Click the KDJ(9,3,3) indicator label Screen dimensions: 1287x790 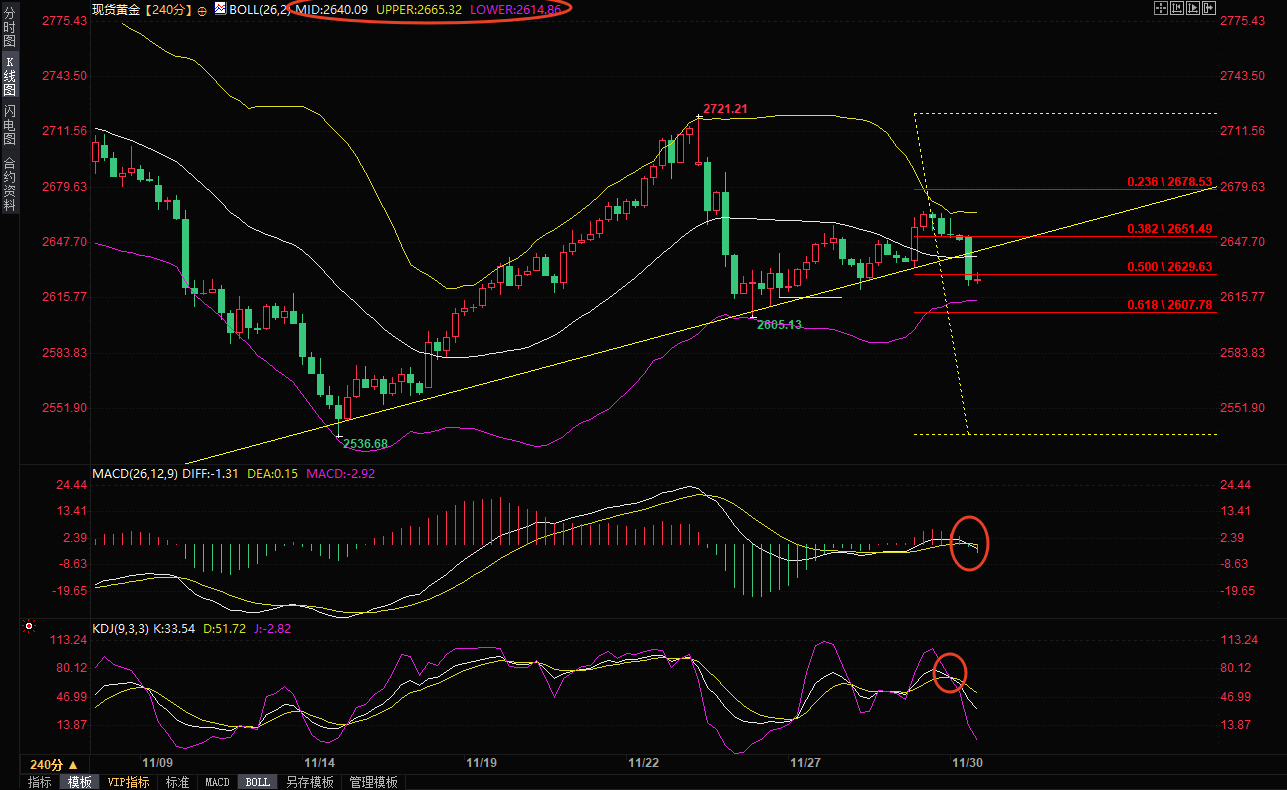point(121,628)
